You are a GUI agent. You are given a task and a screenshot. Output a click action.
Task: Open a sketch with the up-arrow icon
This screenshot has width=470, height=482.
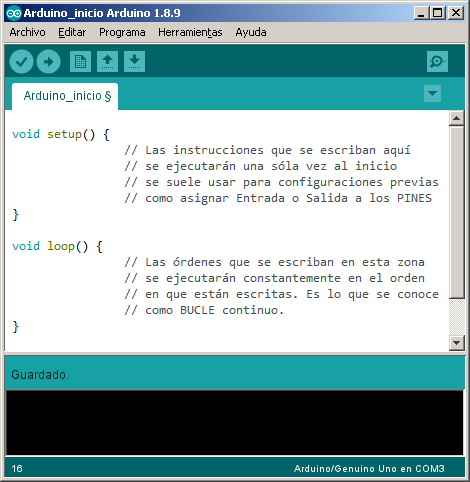(x=107, y=61)
